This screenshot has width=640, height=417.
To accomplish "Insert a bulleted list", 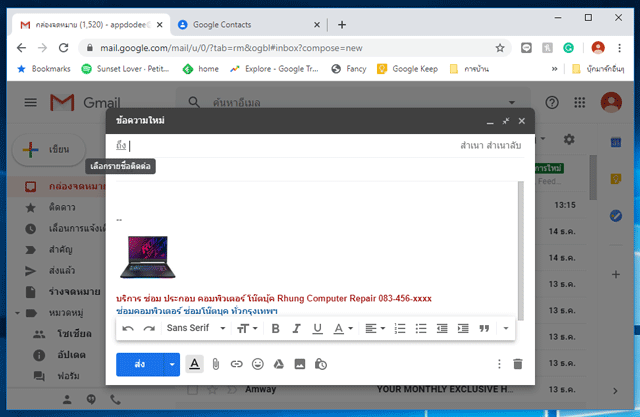I will tap(421, 328).
